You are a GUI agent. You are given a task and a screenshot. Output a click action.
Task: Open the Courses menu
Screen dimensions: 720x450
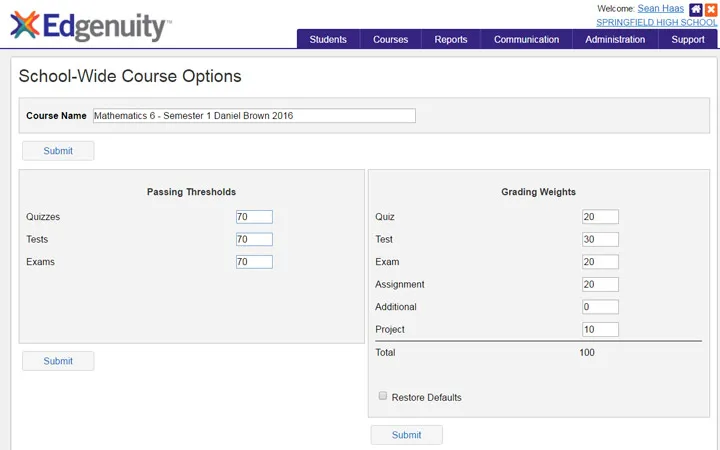click(x=390, y=40)
